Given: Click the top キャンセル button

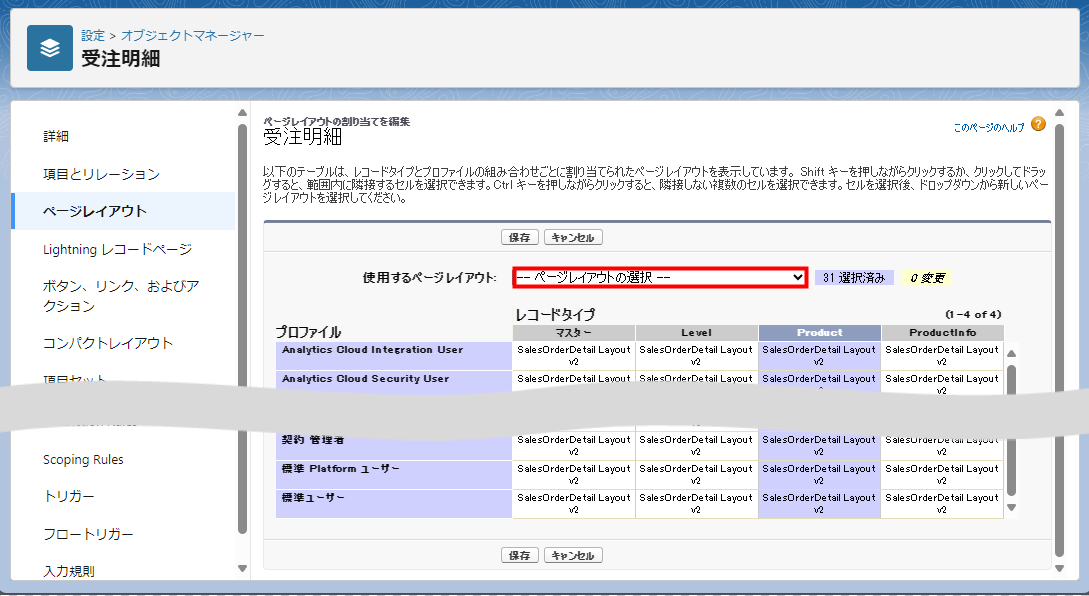Looking at the screenshot, I should (x=573, y=238).
